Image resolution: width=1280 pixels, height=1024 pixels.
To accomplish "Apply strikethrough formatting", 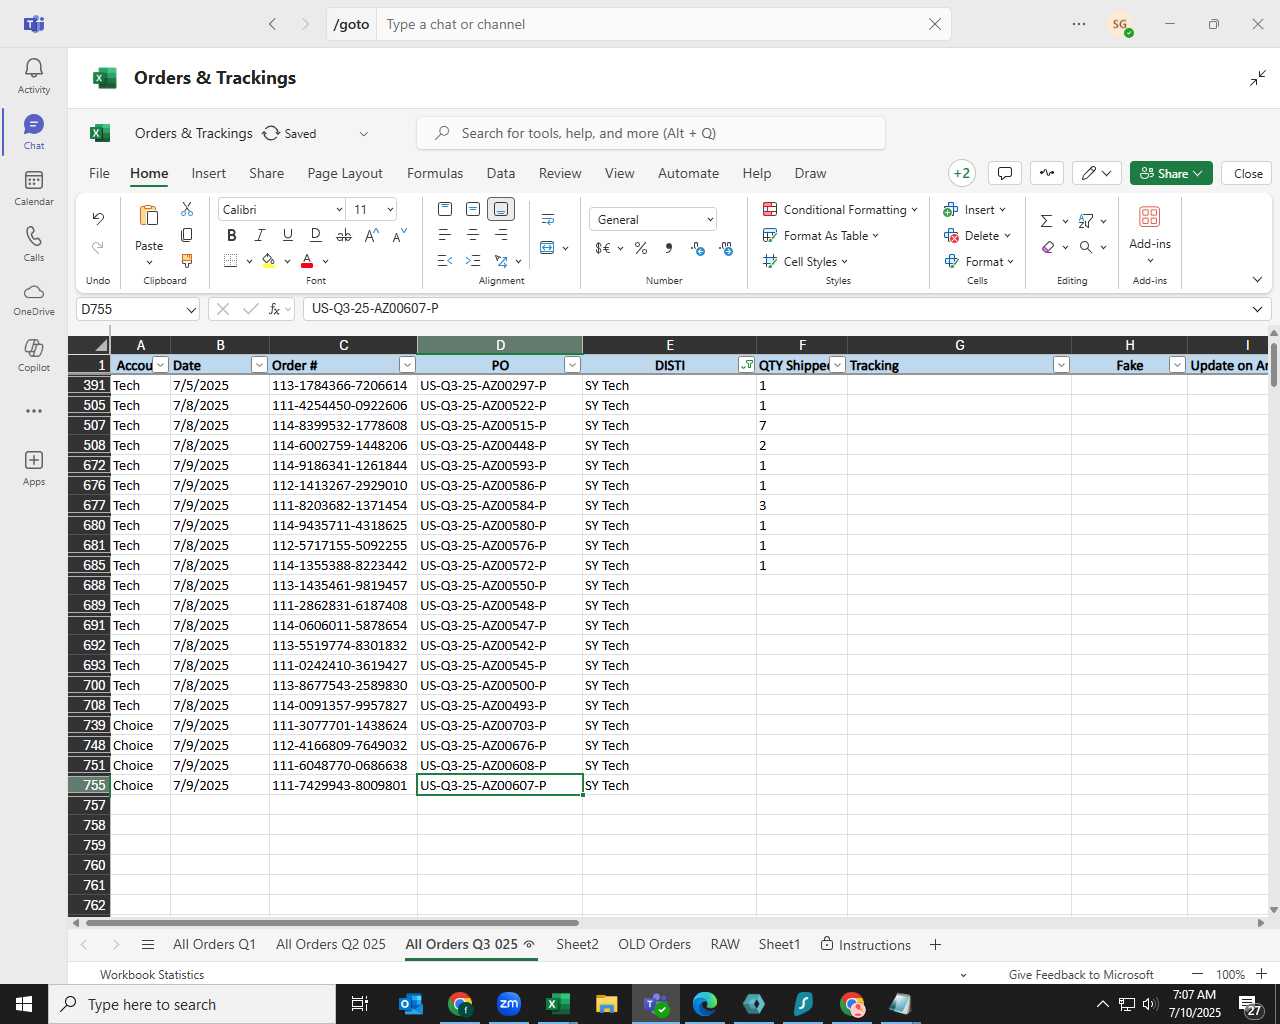I will pyautogui.click(x=344, y=236).
